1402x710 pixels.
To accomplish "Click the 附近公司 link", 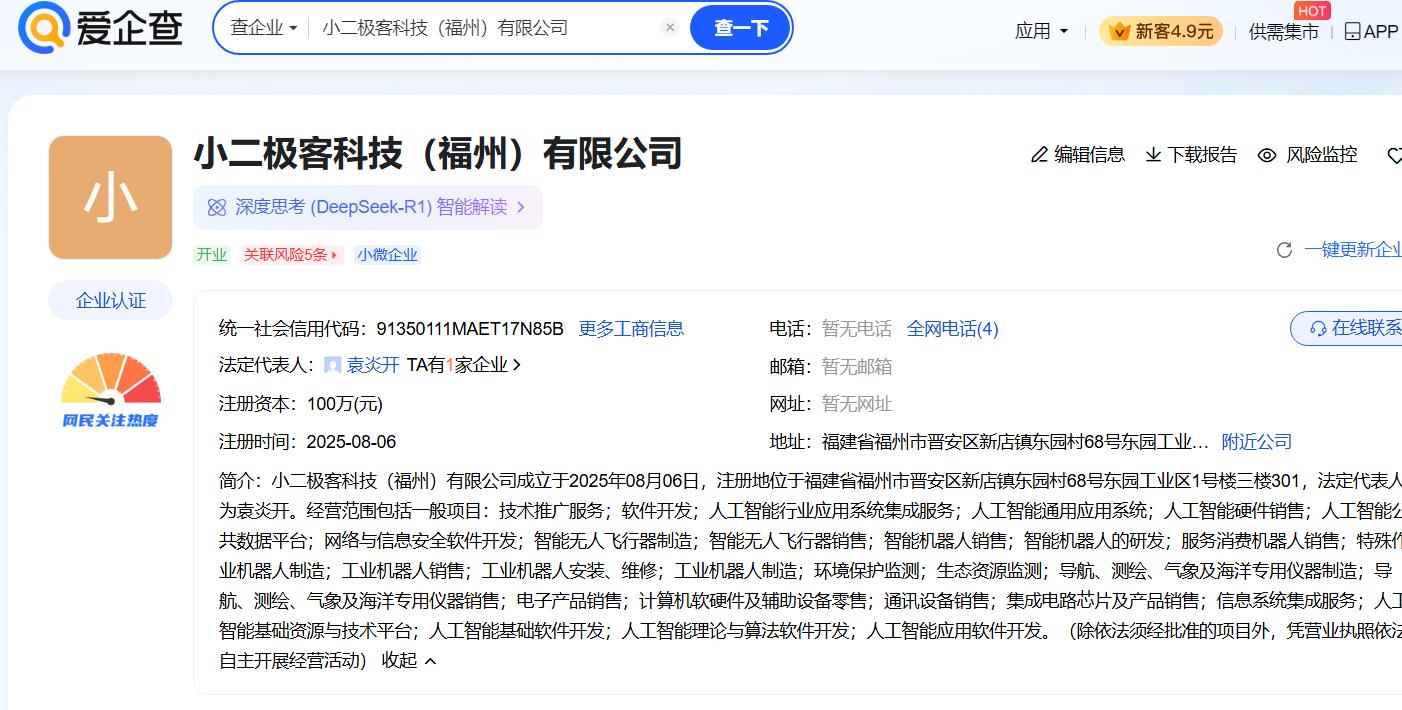I will 1256,442.
